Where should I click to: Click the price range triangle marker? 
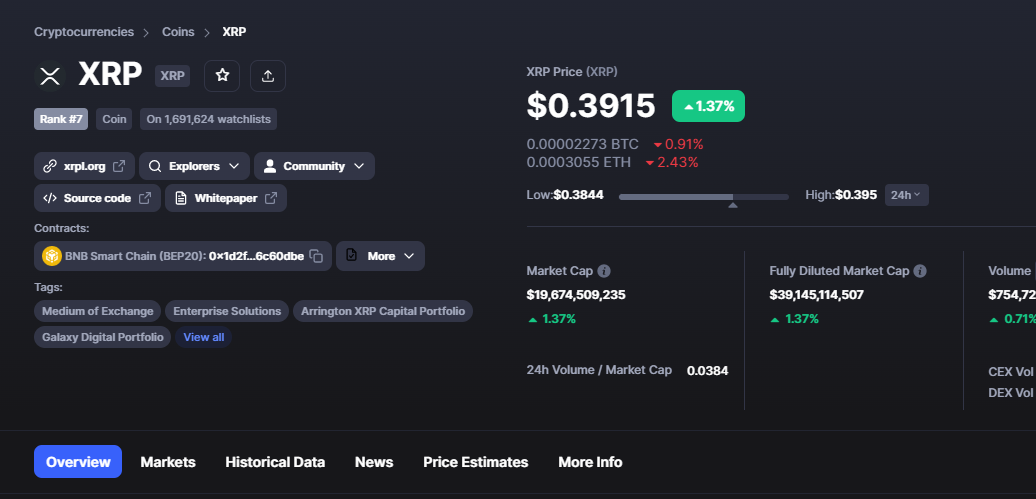point(732,205)
